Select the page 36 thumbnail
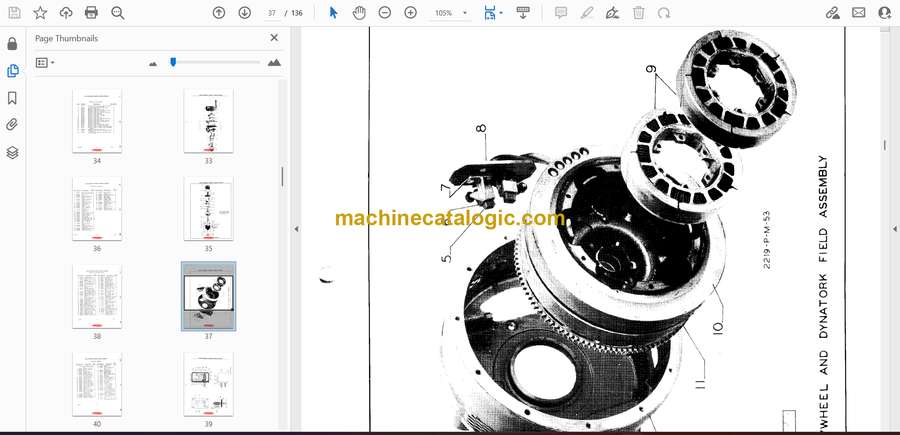This screenshot has height=435, width=900. click(x=97, y=208)
